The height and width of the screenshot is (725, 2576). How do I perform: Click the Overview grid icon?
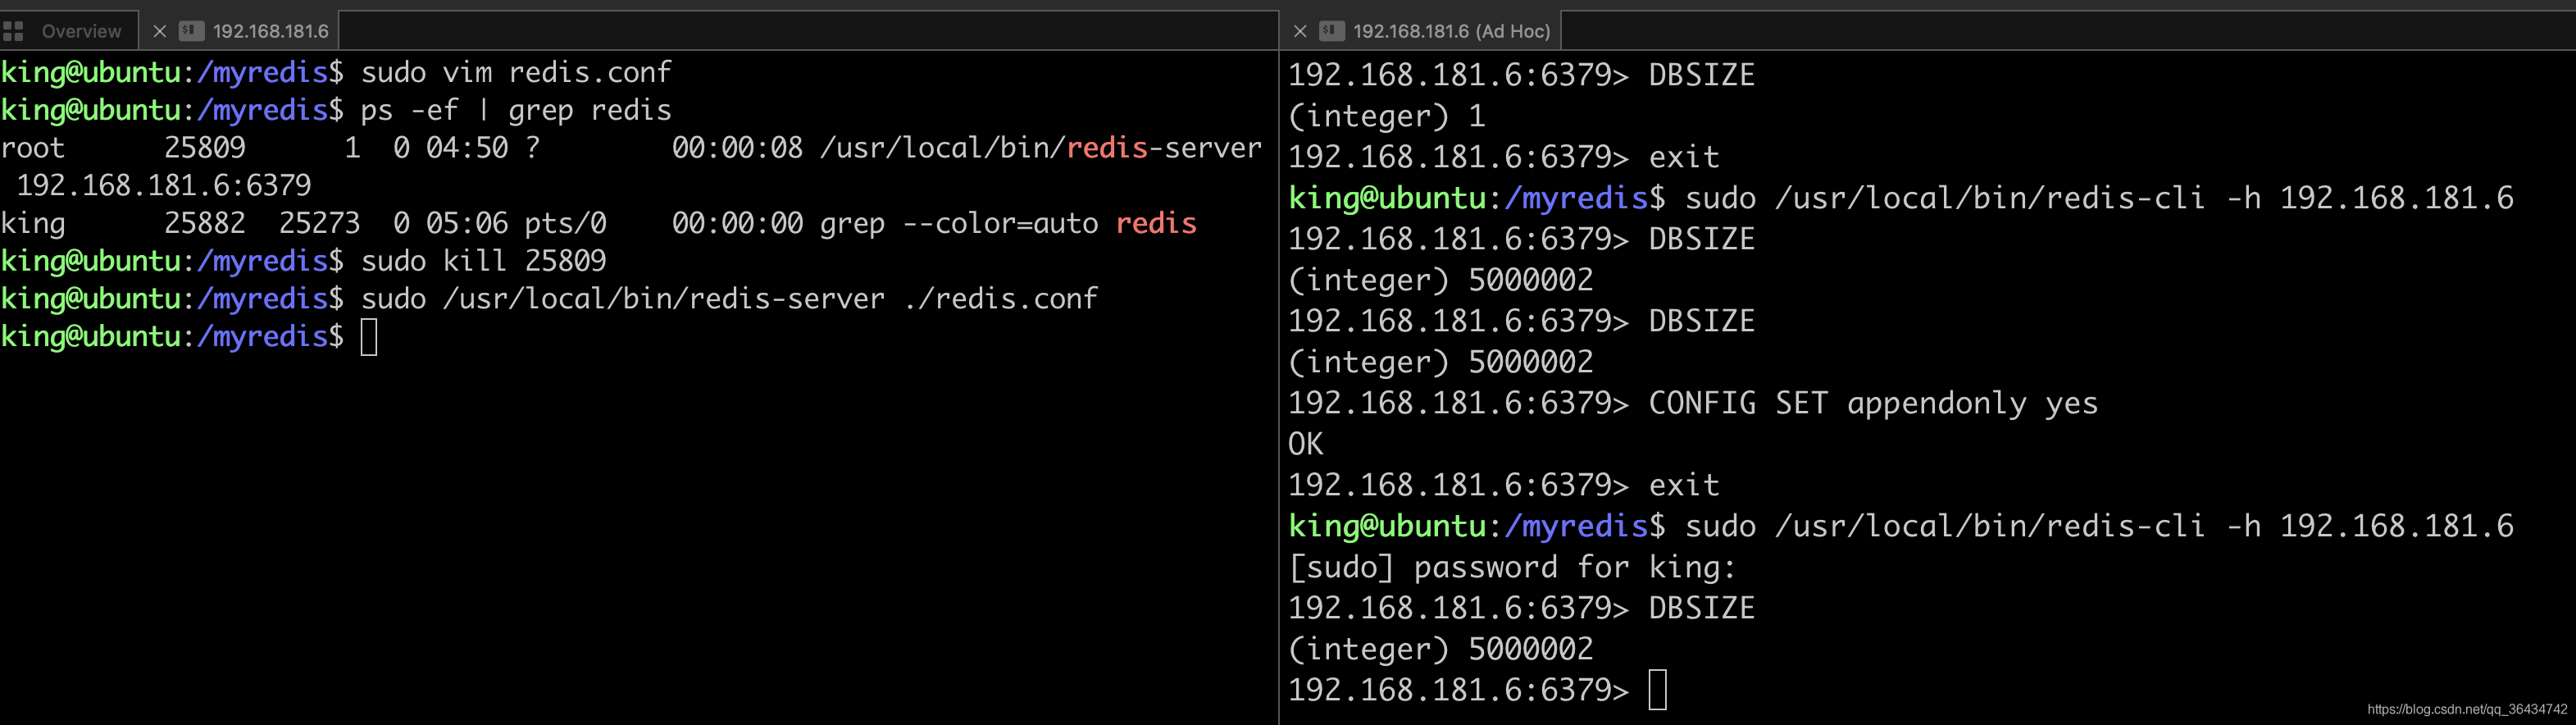click(x=13, y=31)
